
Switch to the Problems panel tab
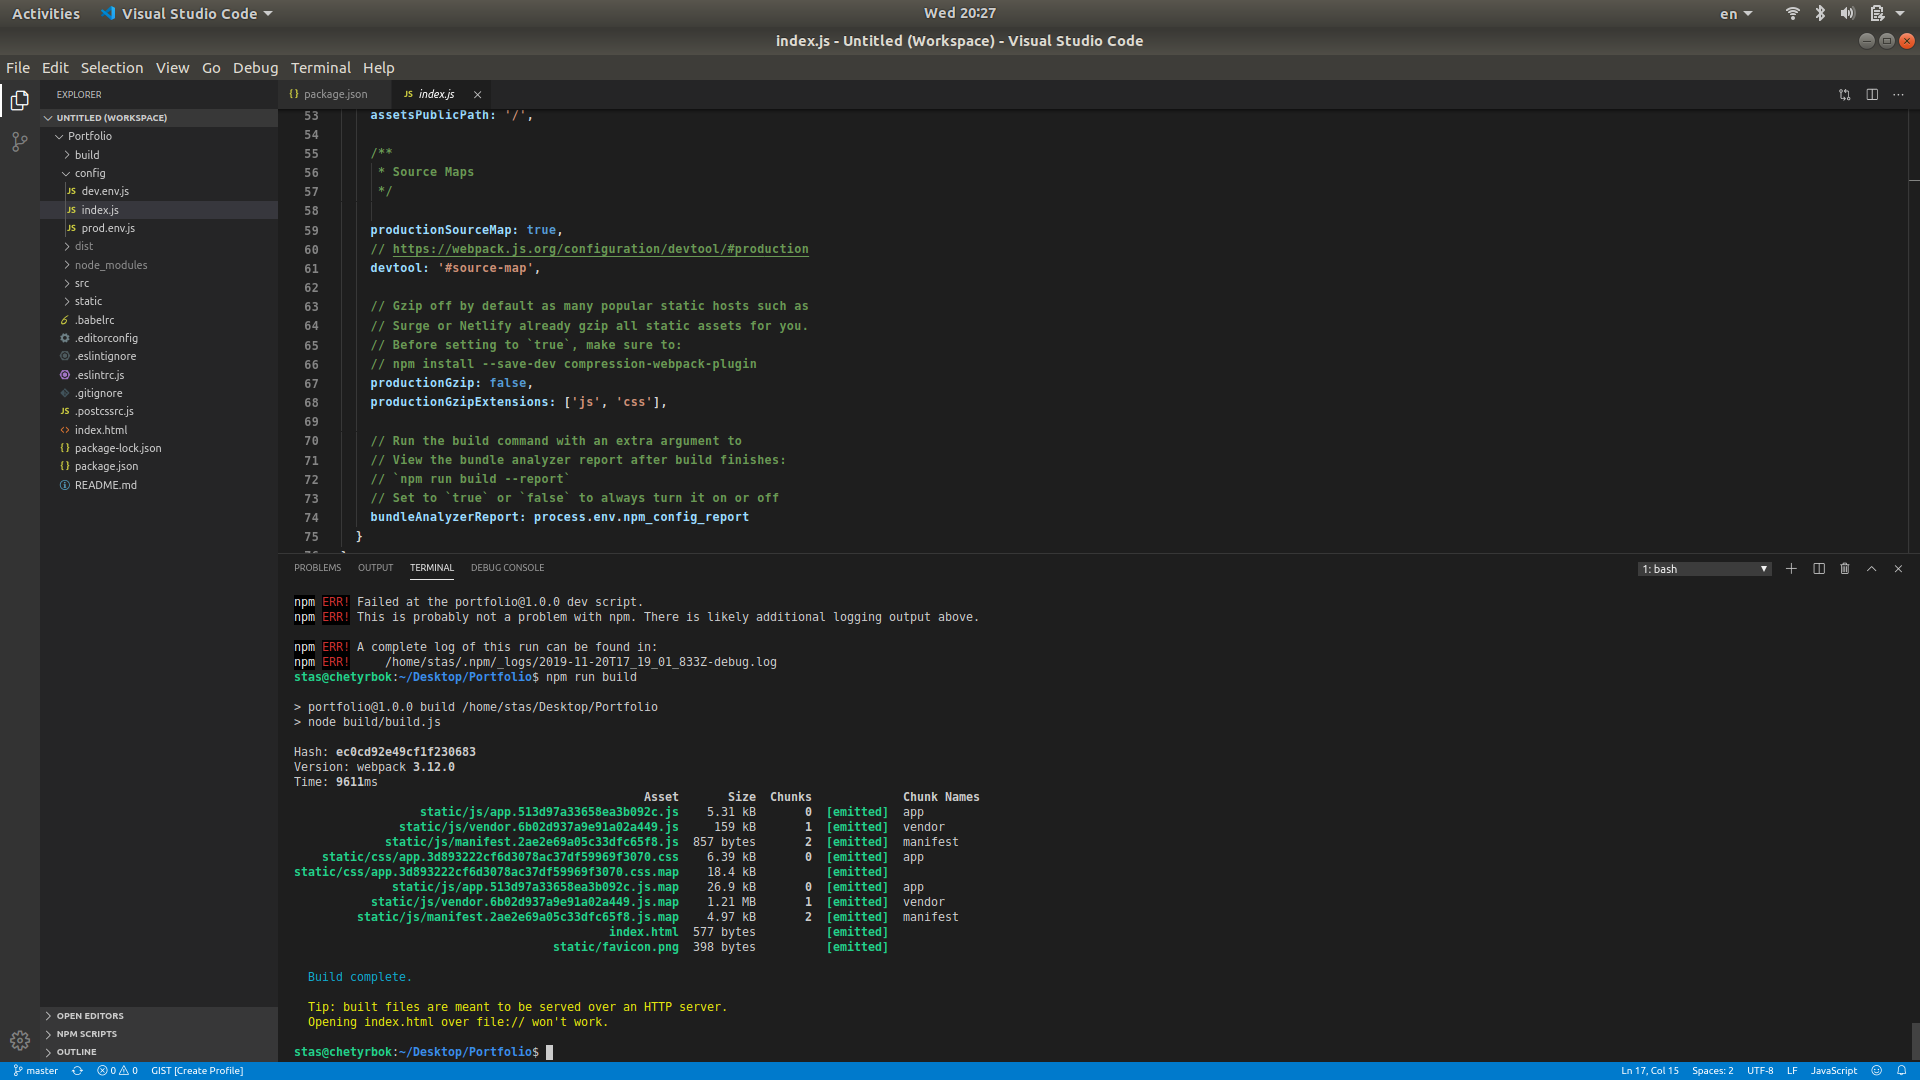coord(317,568)
